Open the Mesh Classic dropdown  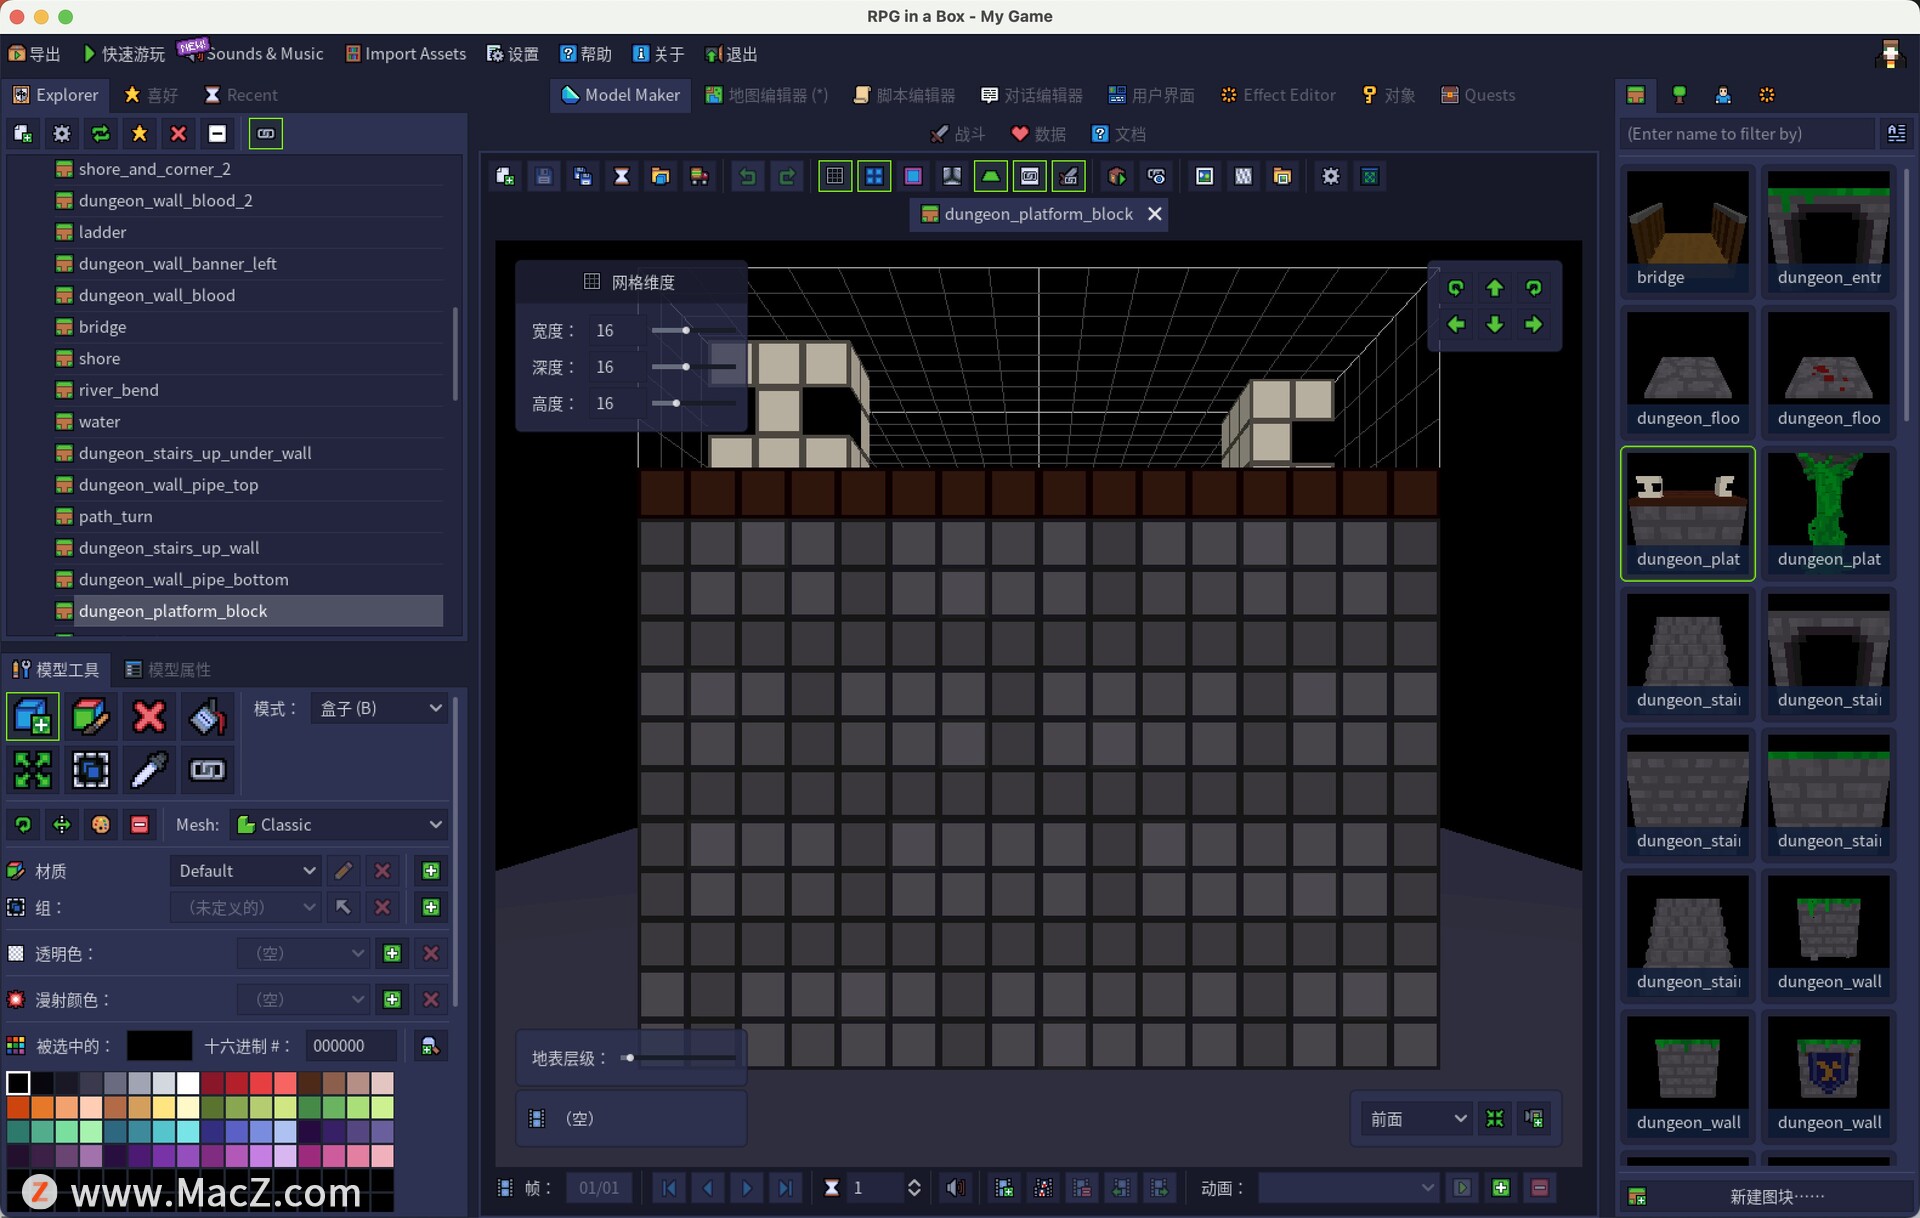(339, 824)
